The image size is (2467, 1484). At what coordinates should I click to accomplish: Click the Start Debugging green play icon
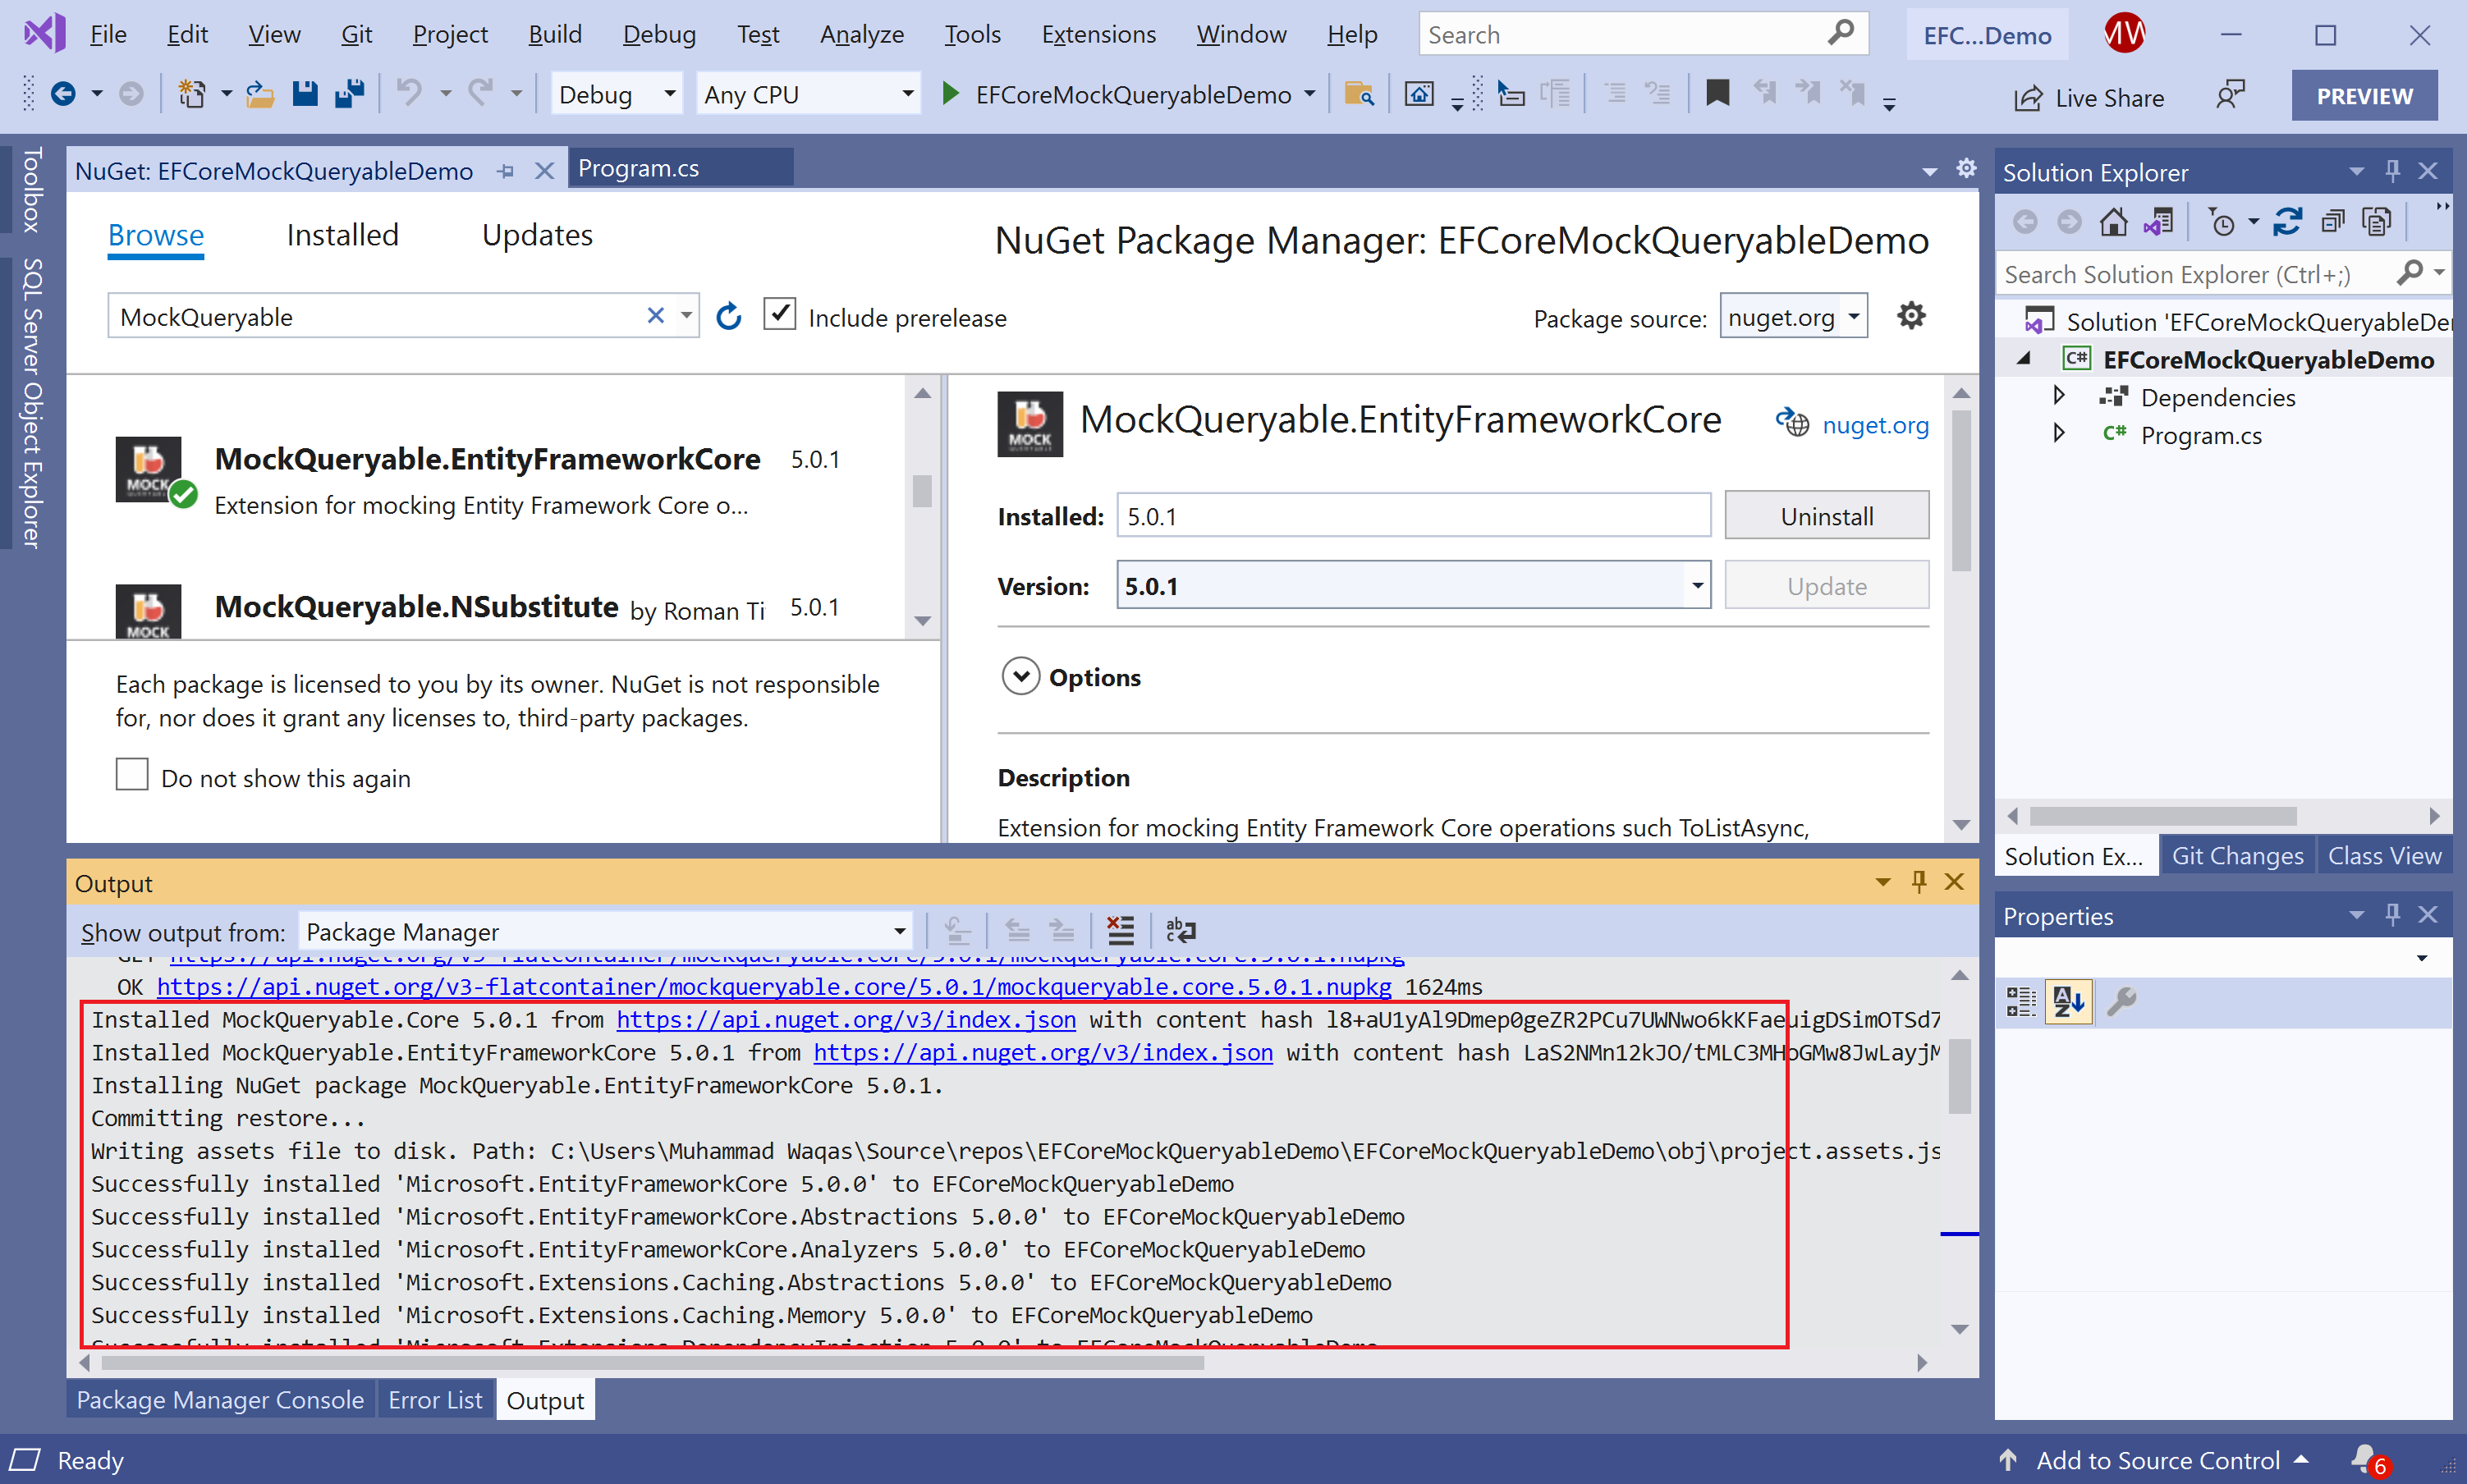tap(950, 94)
